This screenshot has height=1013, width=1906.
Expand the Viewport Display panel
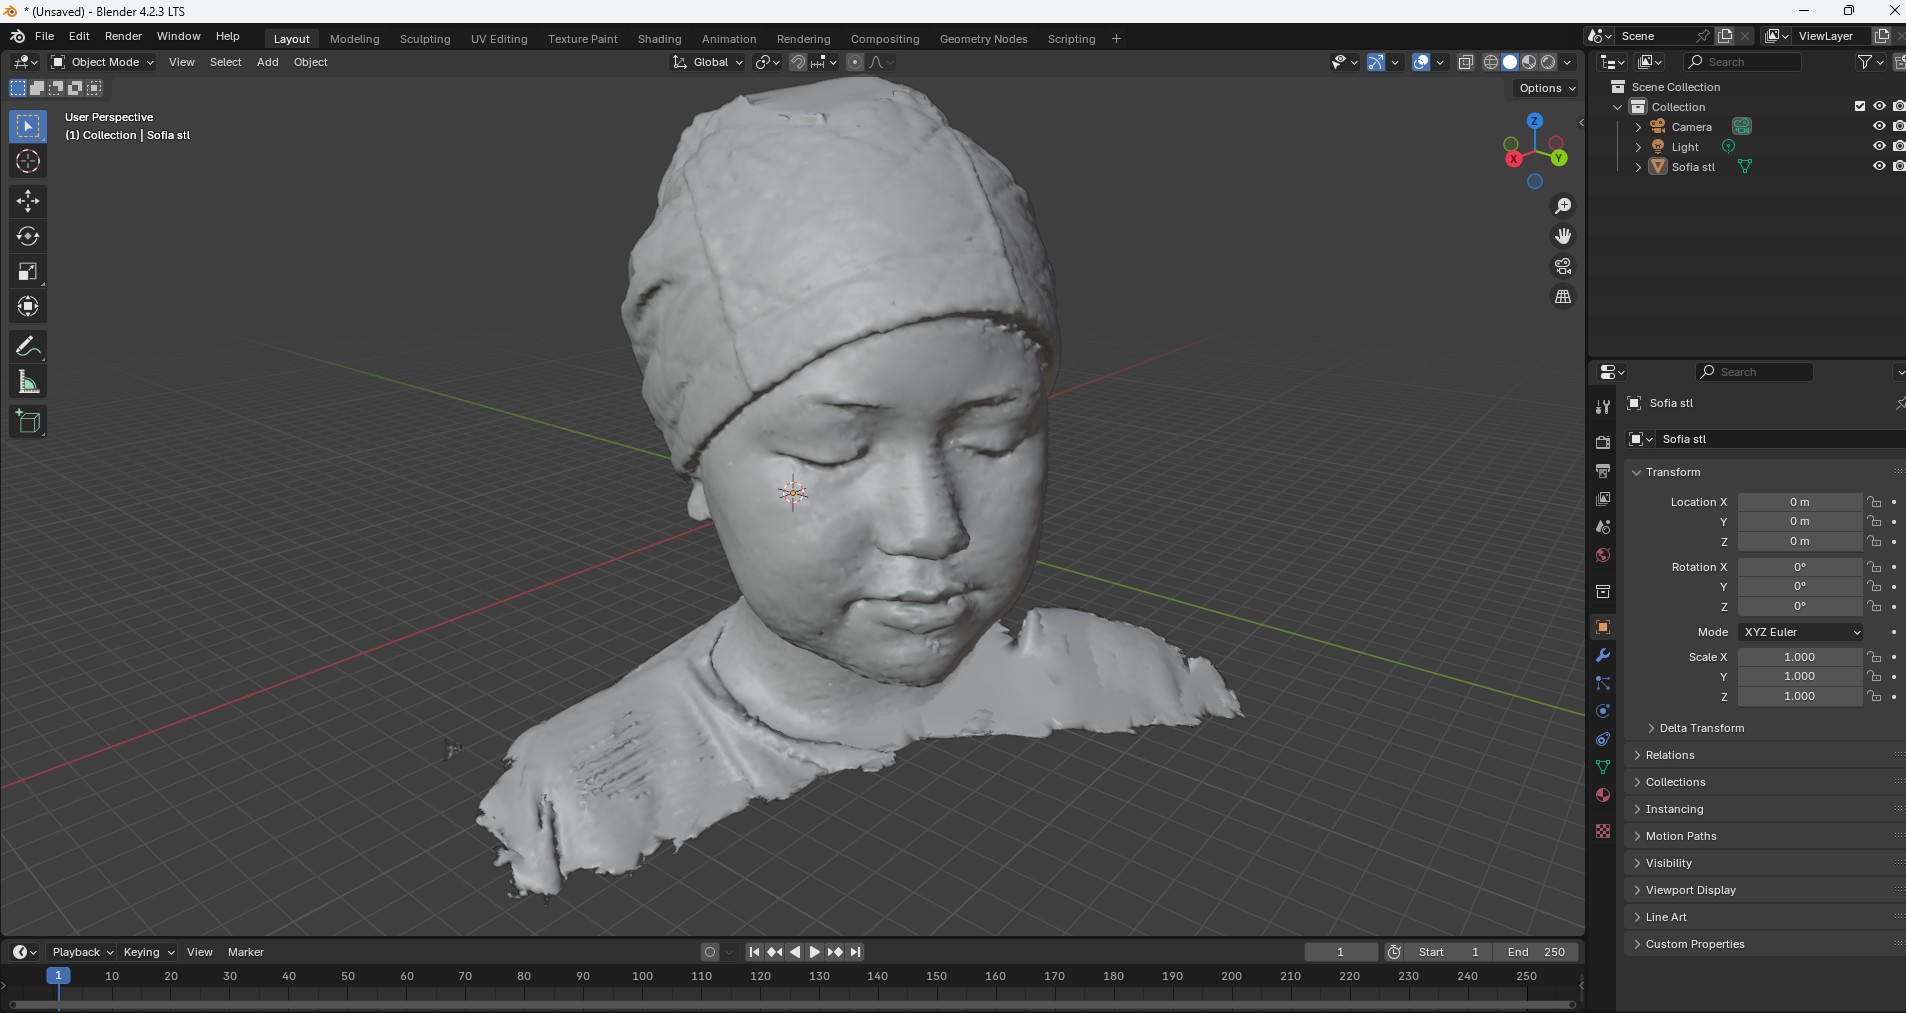[1690, 890]
